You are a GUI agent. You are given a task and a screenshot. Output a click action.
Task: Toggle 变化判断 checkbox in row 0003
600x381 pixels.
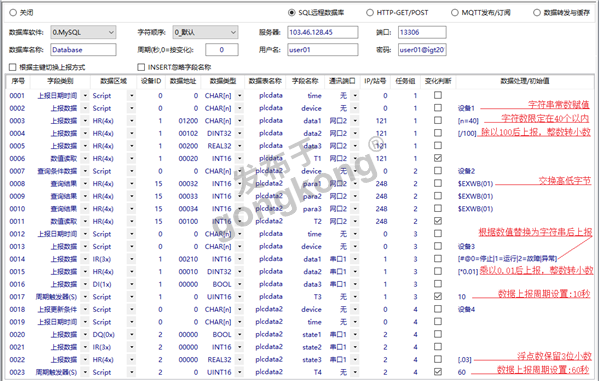click(x=438, y=120)
